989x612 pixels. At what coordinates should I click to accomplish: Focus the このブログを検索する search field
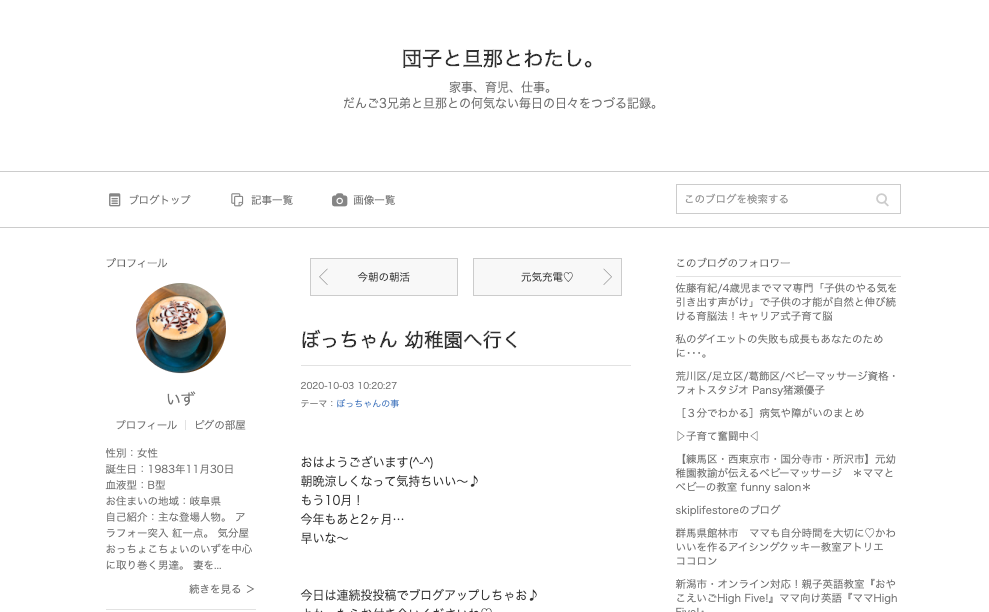(788, 199)
